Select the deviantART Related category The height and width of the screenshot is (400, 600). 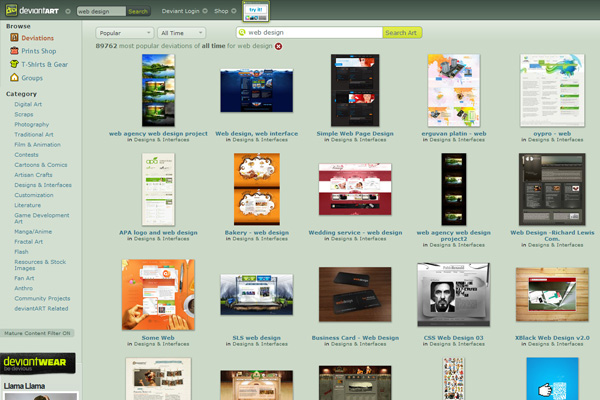click(41, 309)
